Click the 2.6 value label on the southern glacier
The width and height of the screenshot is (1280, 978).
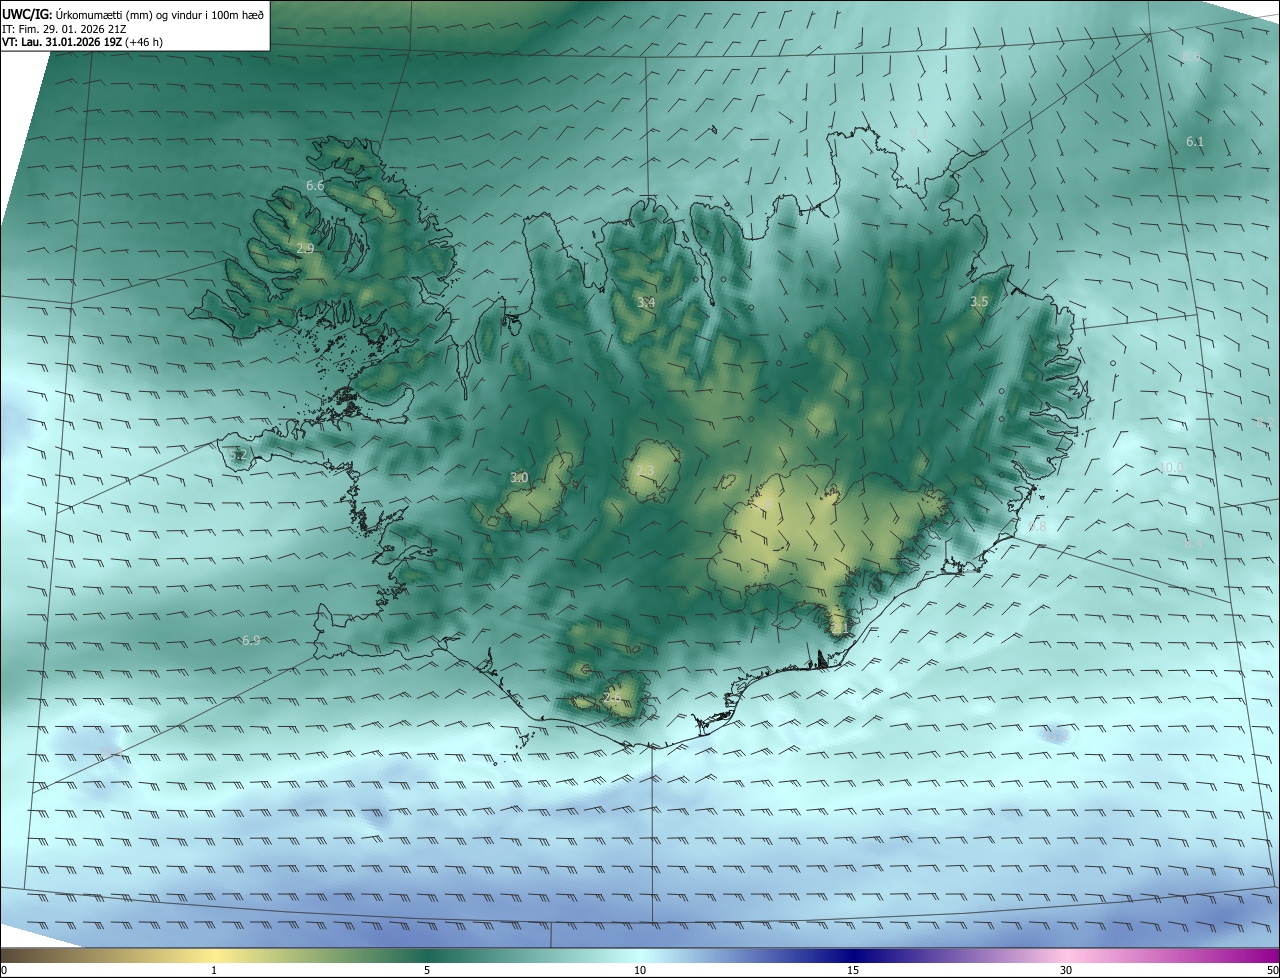tap(612, 697)
